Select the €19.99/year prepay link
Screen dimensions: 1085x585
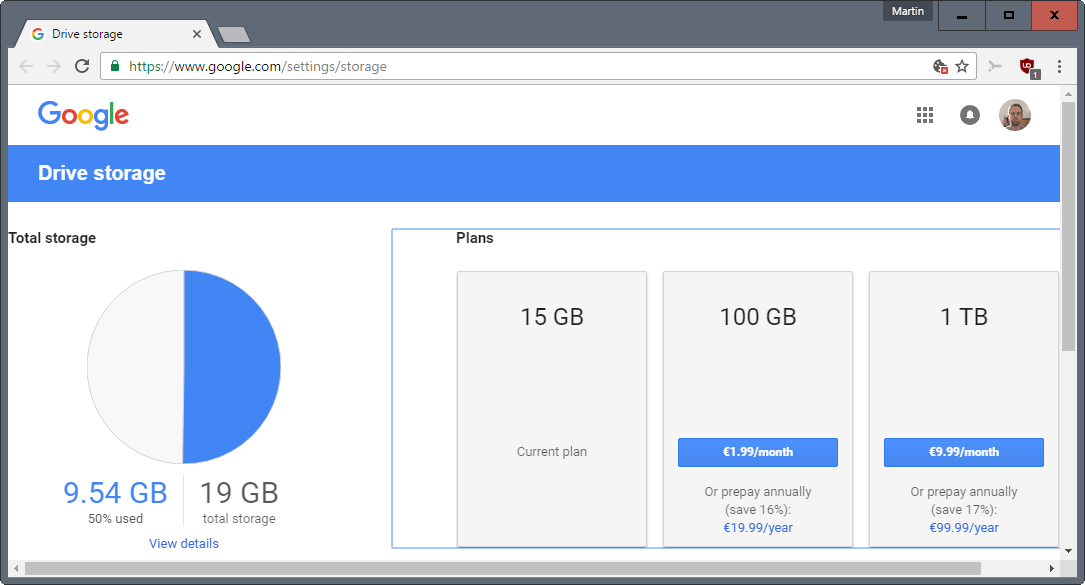pos(758,528)
